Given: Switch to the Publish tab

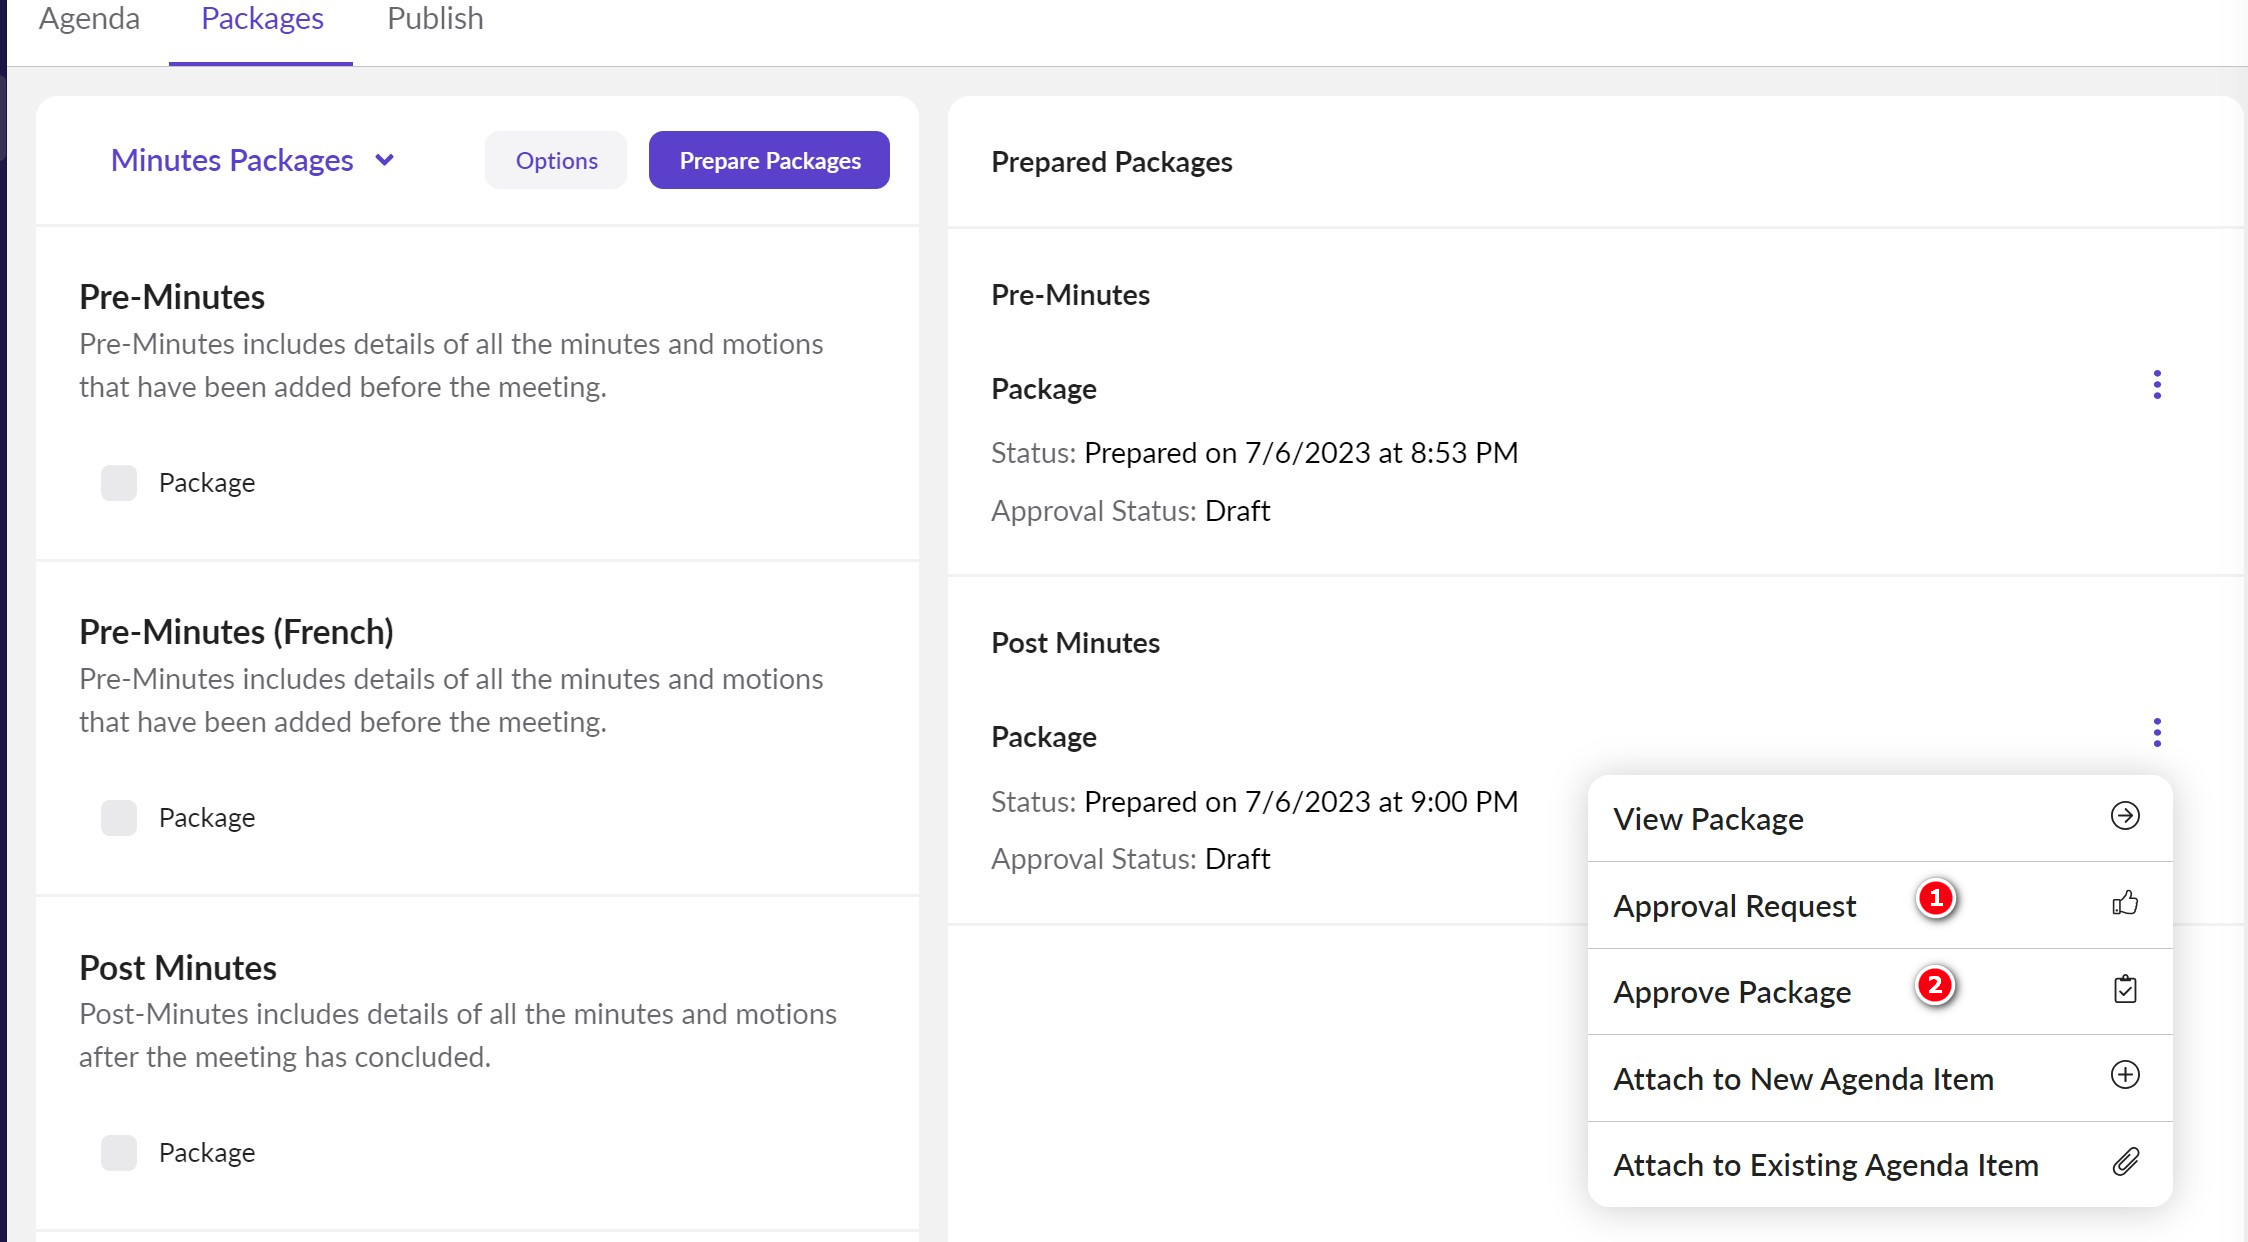Looking at the screenshot, I should point(435,19).
